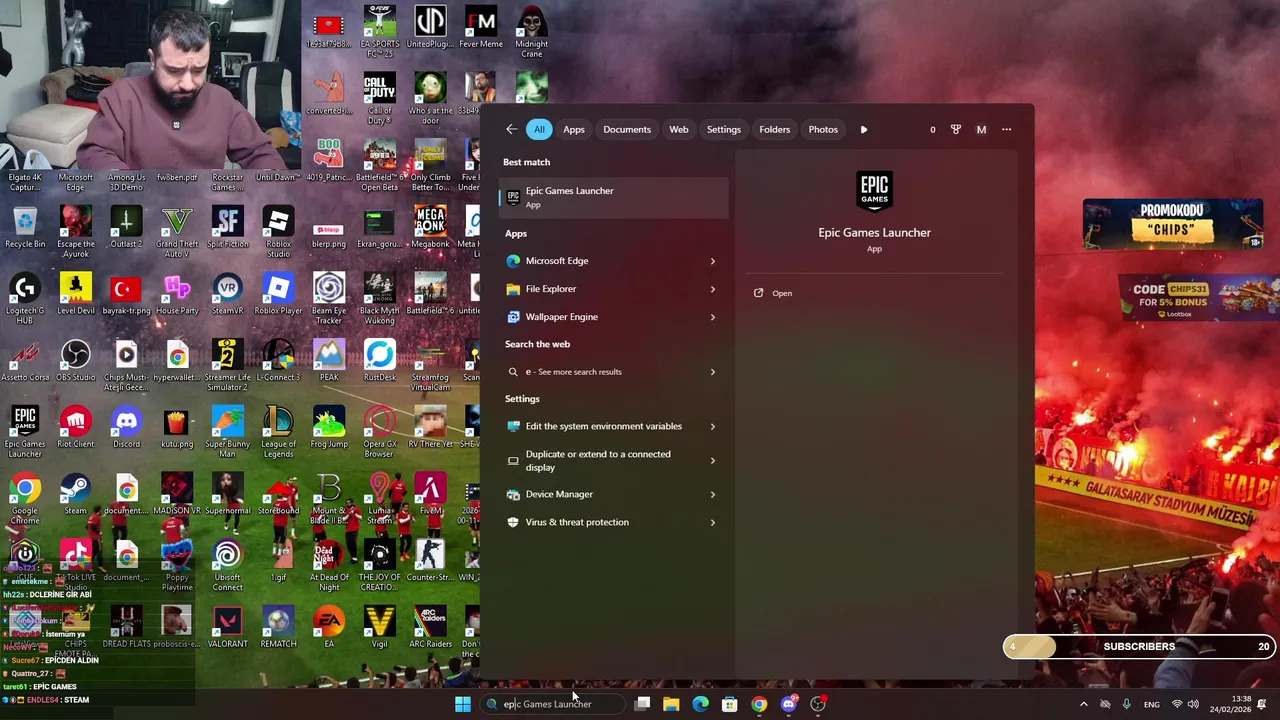Expand Edit system environment variables chevron
1280x720 pixels.
point(713,426)
